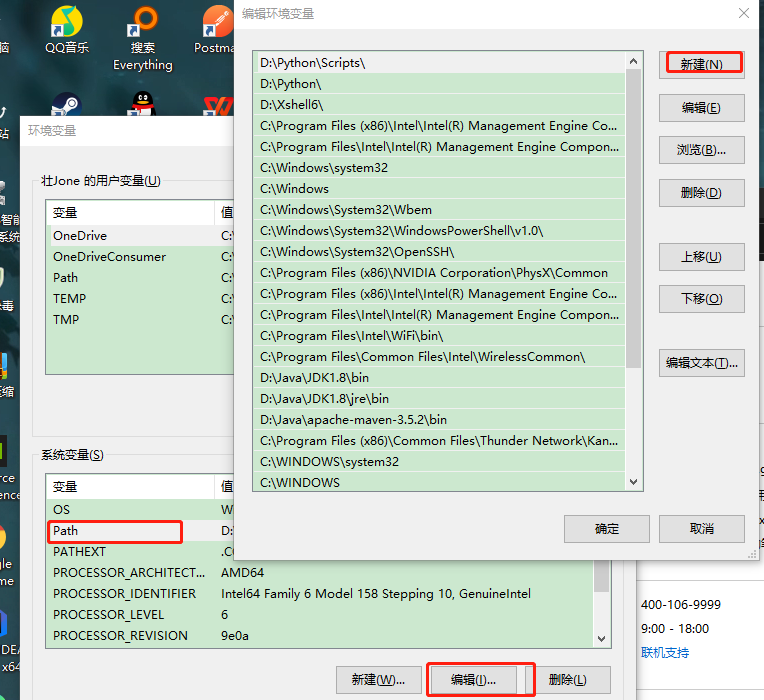This screenshot has height=700, width=764.
Task: Click the path list scroll-up arrow
Action: tap(633, 61)
